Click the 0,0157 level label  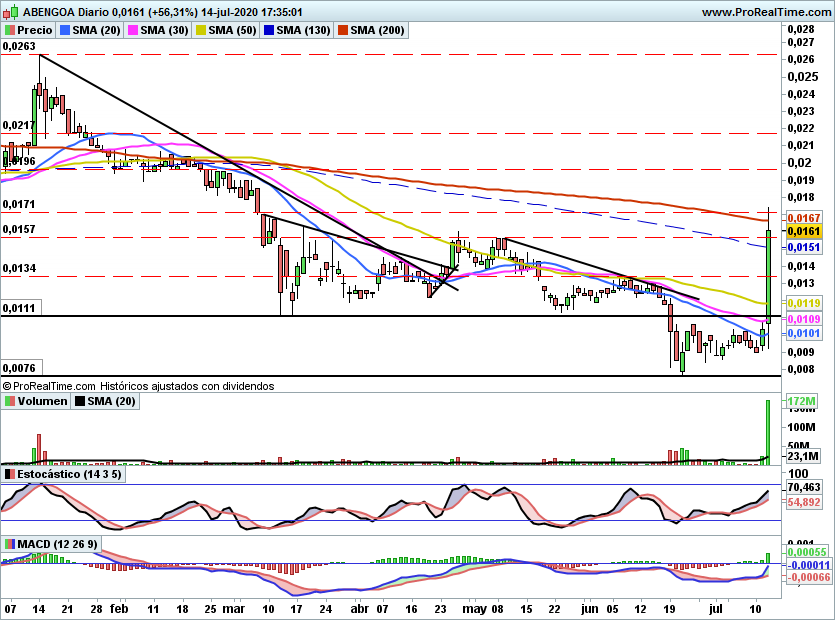click(x=19, y=229)
